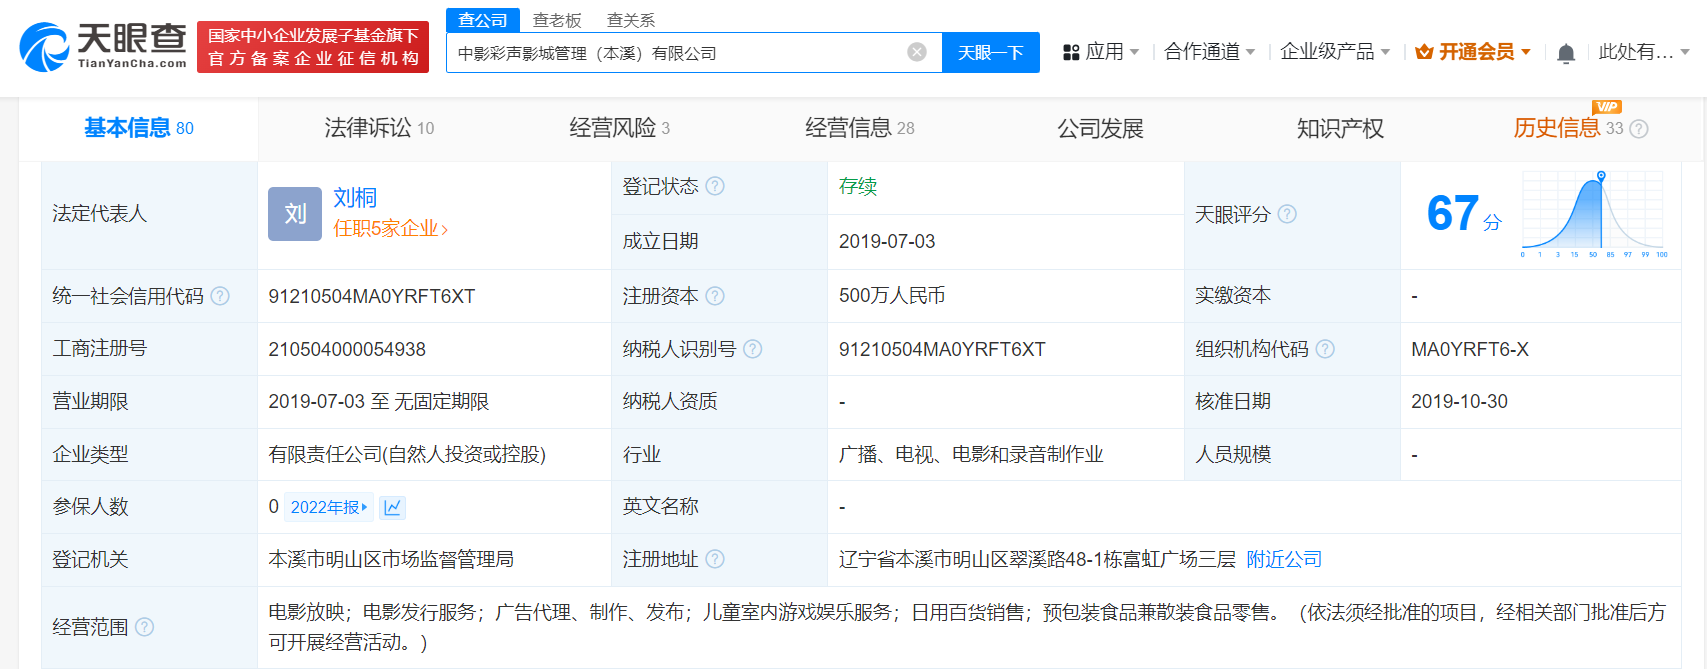Click the 天眼评分 distribution chart
Screen dimensions: 1707x669
tap(1594, 213)
